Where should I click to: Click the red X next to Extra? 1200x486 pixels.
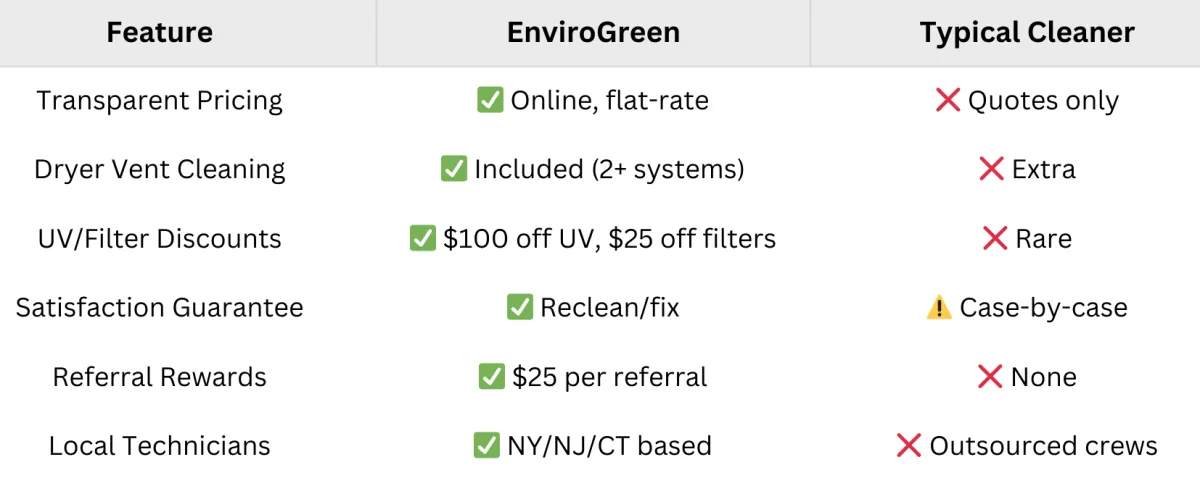coord(992,169)
